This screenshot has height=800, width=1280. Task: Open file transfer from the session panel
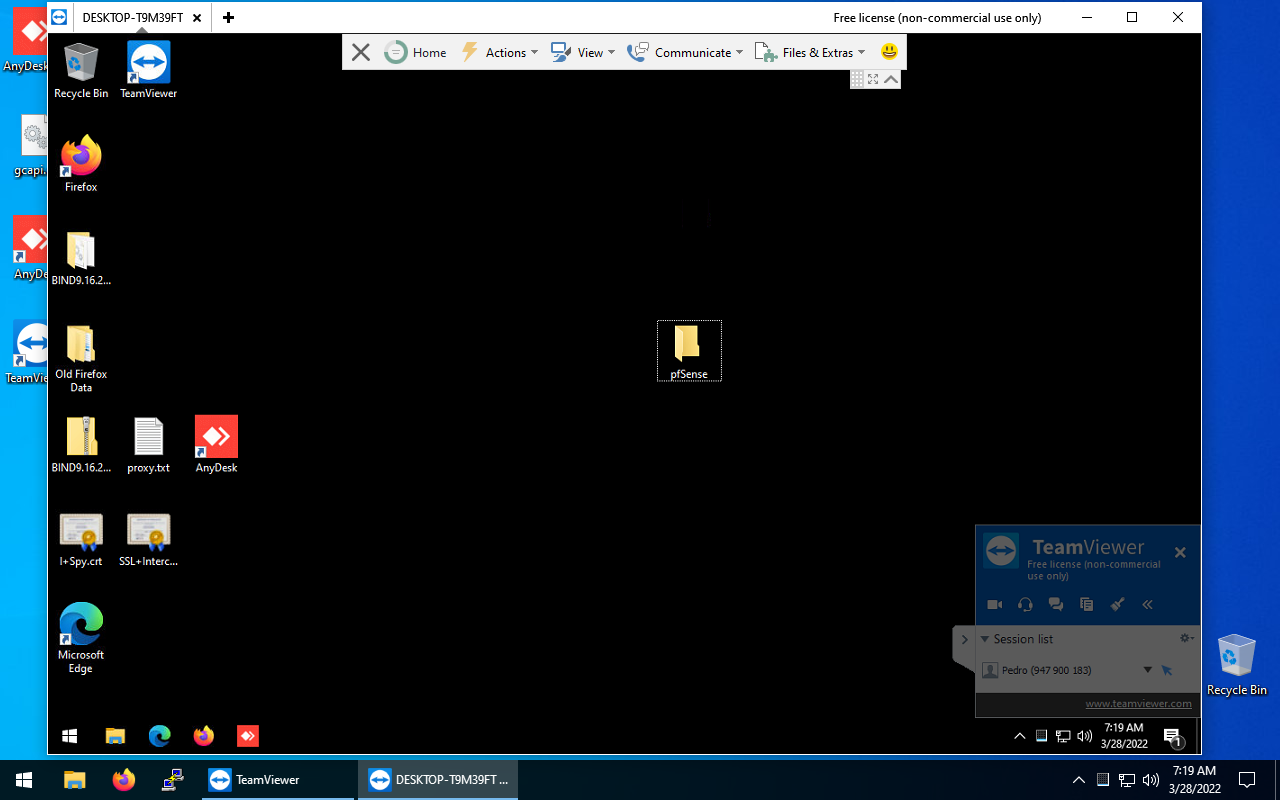click(x=1086, y=604)
